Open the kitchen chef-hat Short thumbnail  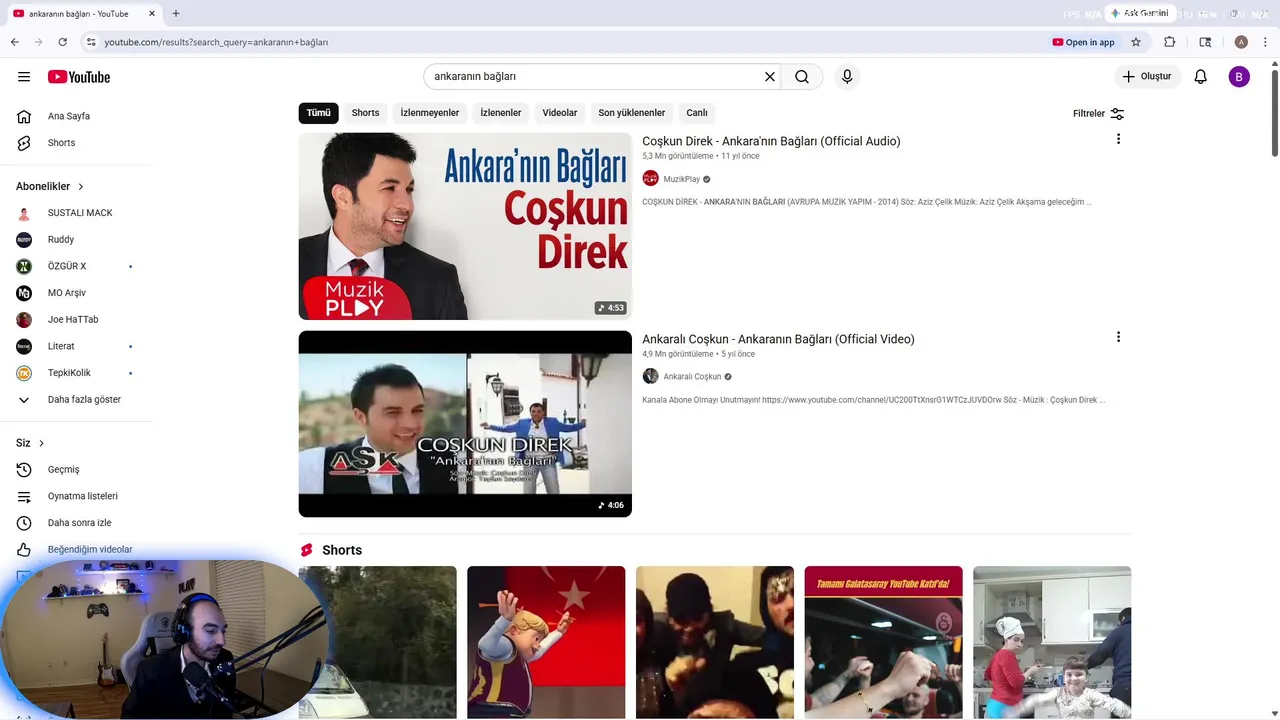coord(1052,642)
